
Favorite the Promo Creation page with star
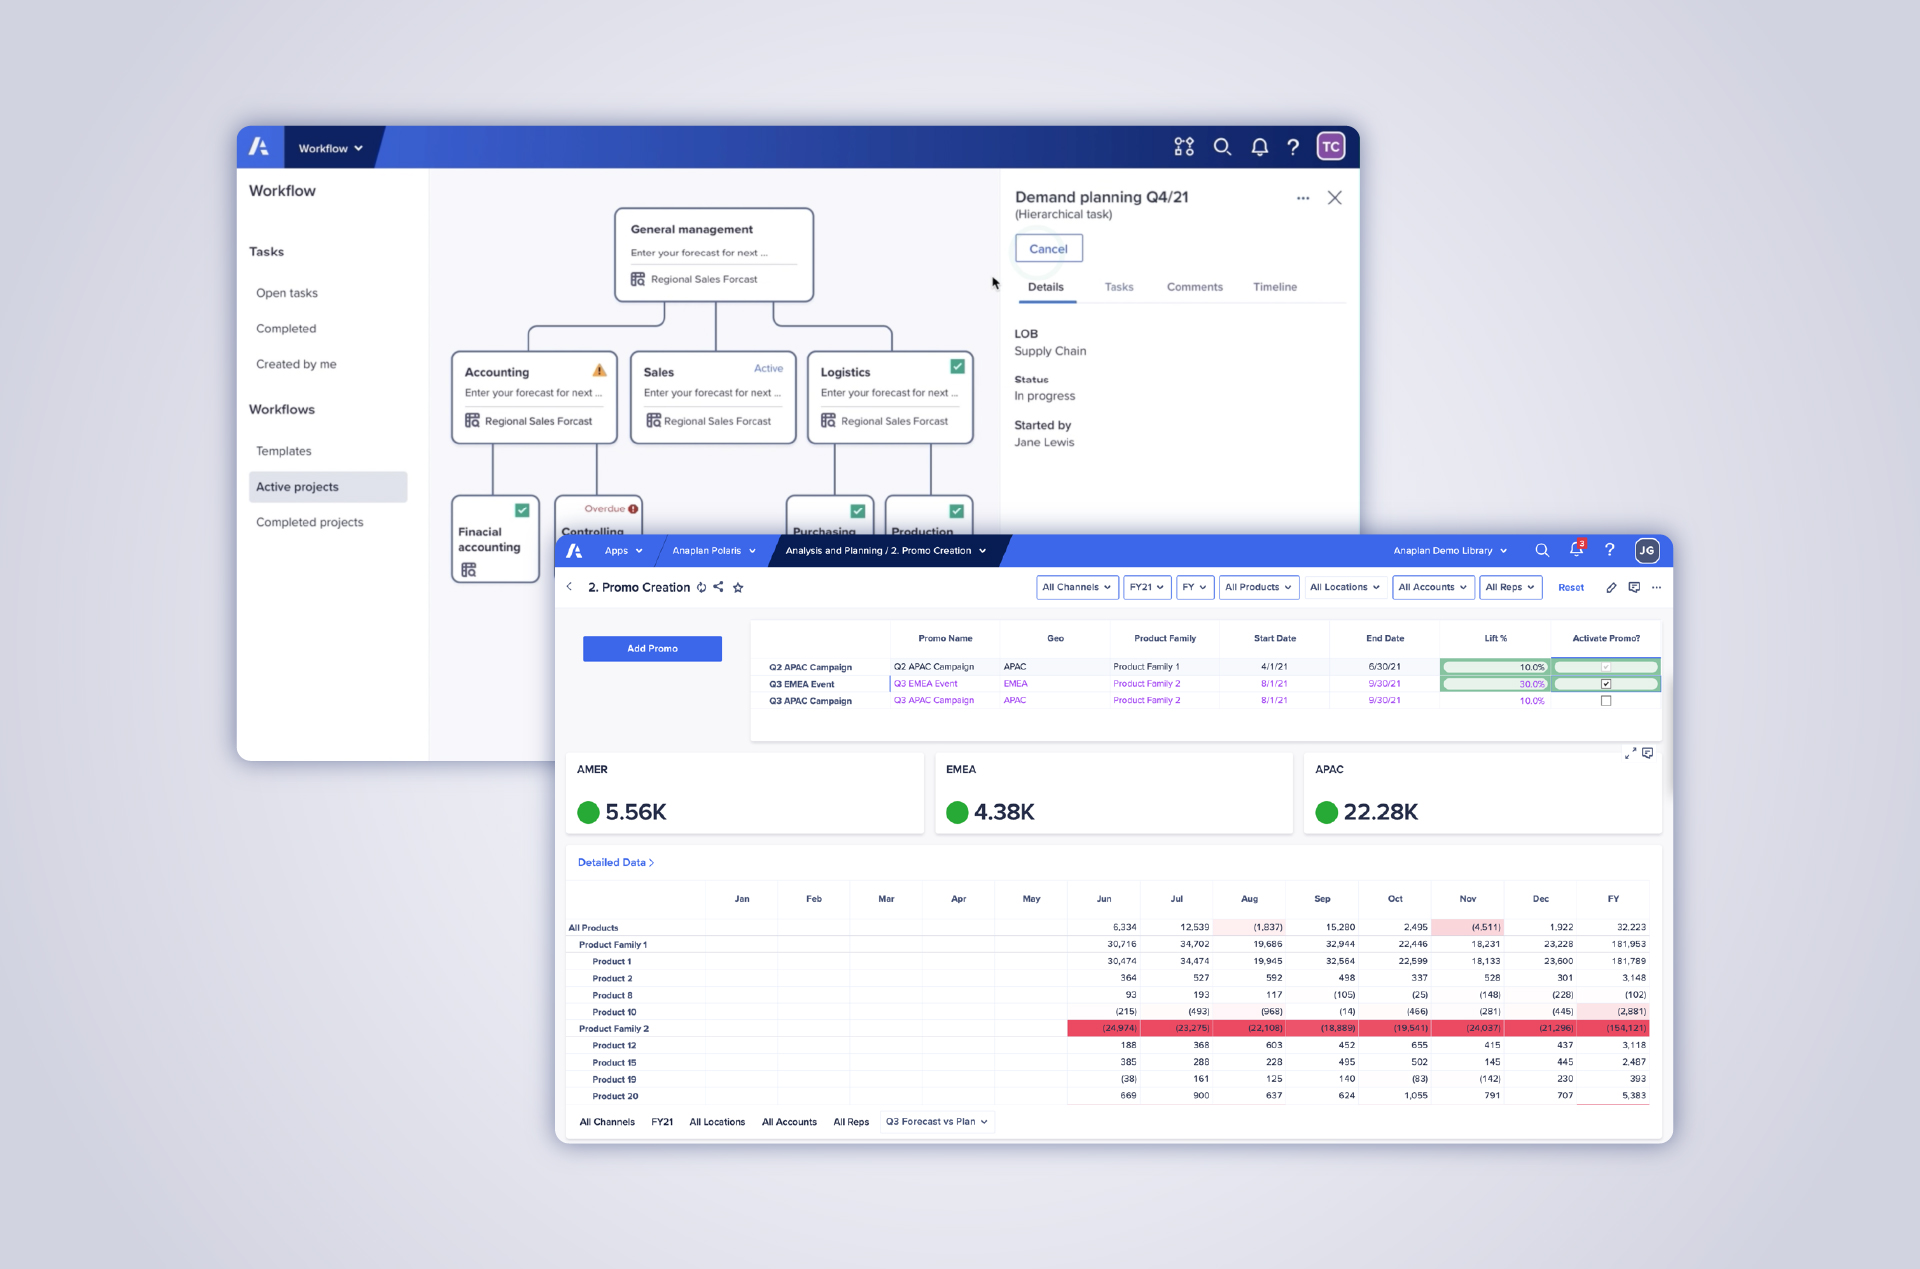click(x=738, y=587)
